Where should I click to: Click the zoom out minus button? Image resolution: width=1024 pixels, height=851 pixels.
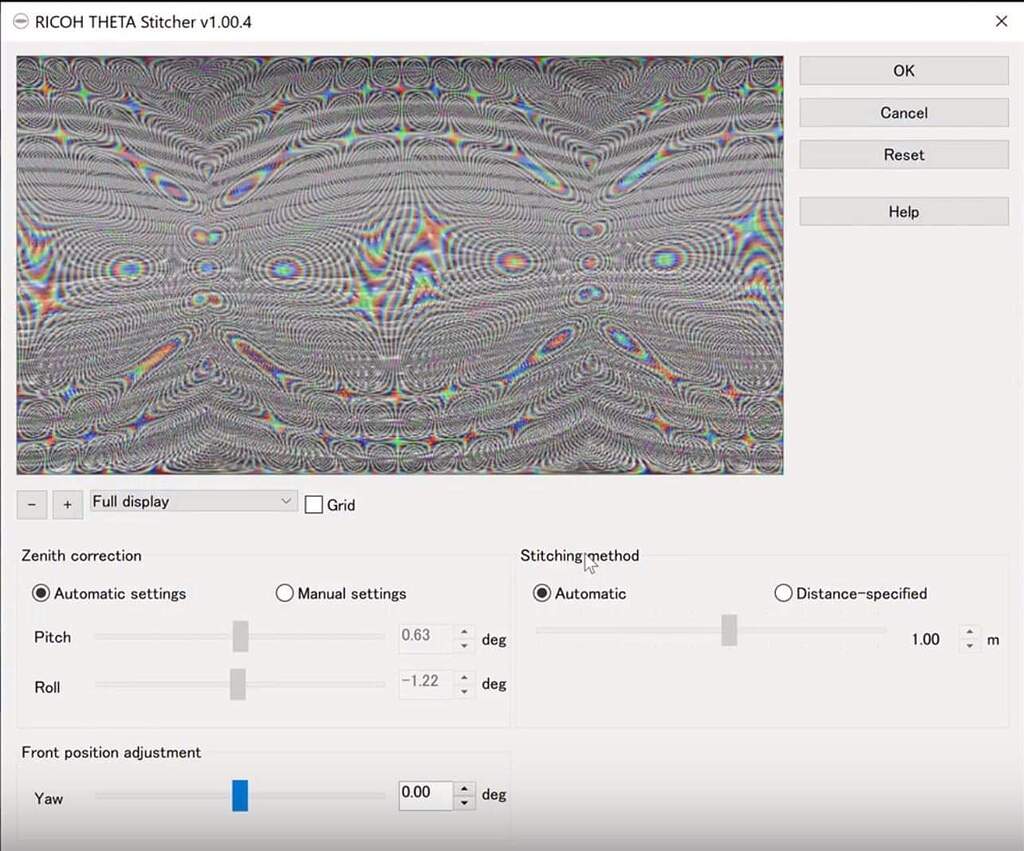32,504
